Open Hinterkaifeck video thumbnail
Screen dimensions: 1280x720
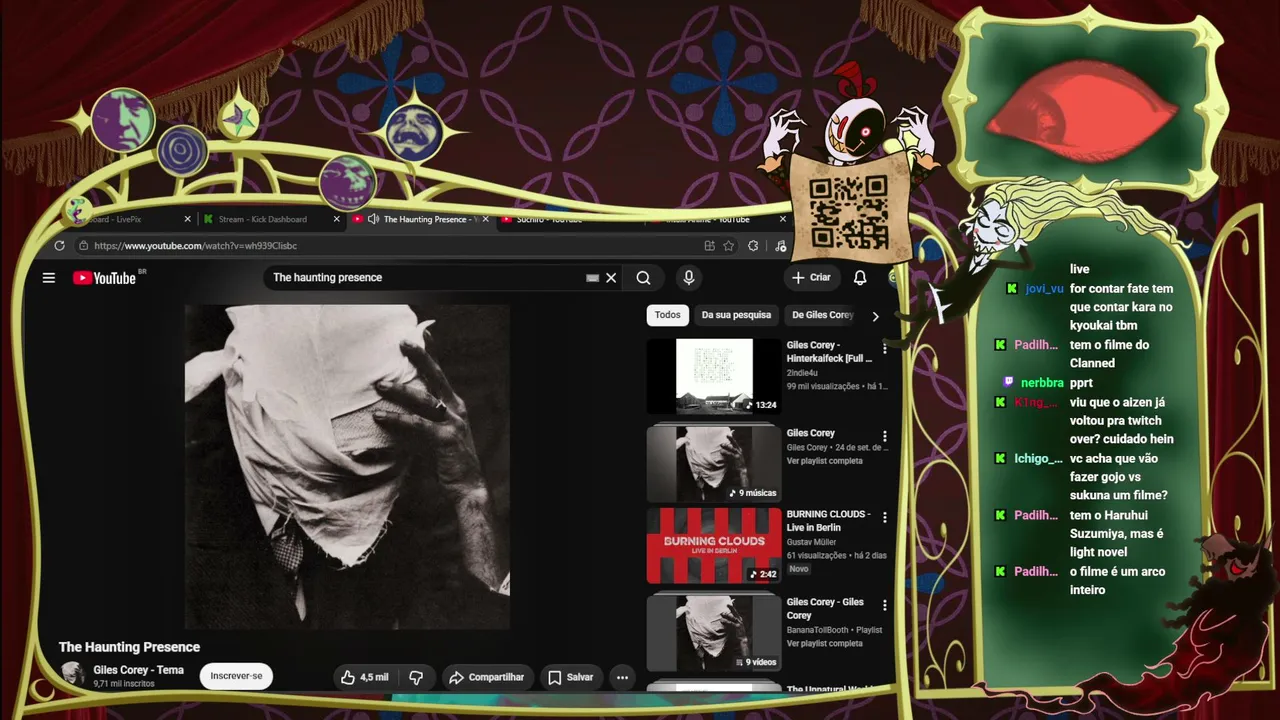coord(714,376)
